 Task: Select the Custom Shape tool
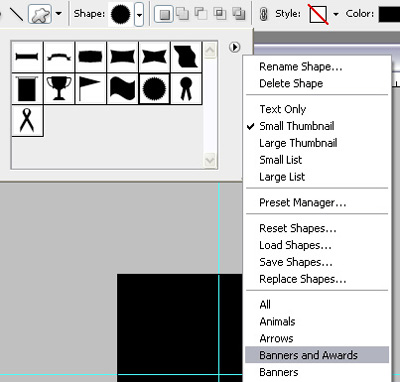pos(40,14)
